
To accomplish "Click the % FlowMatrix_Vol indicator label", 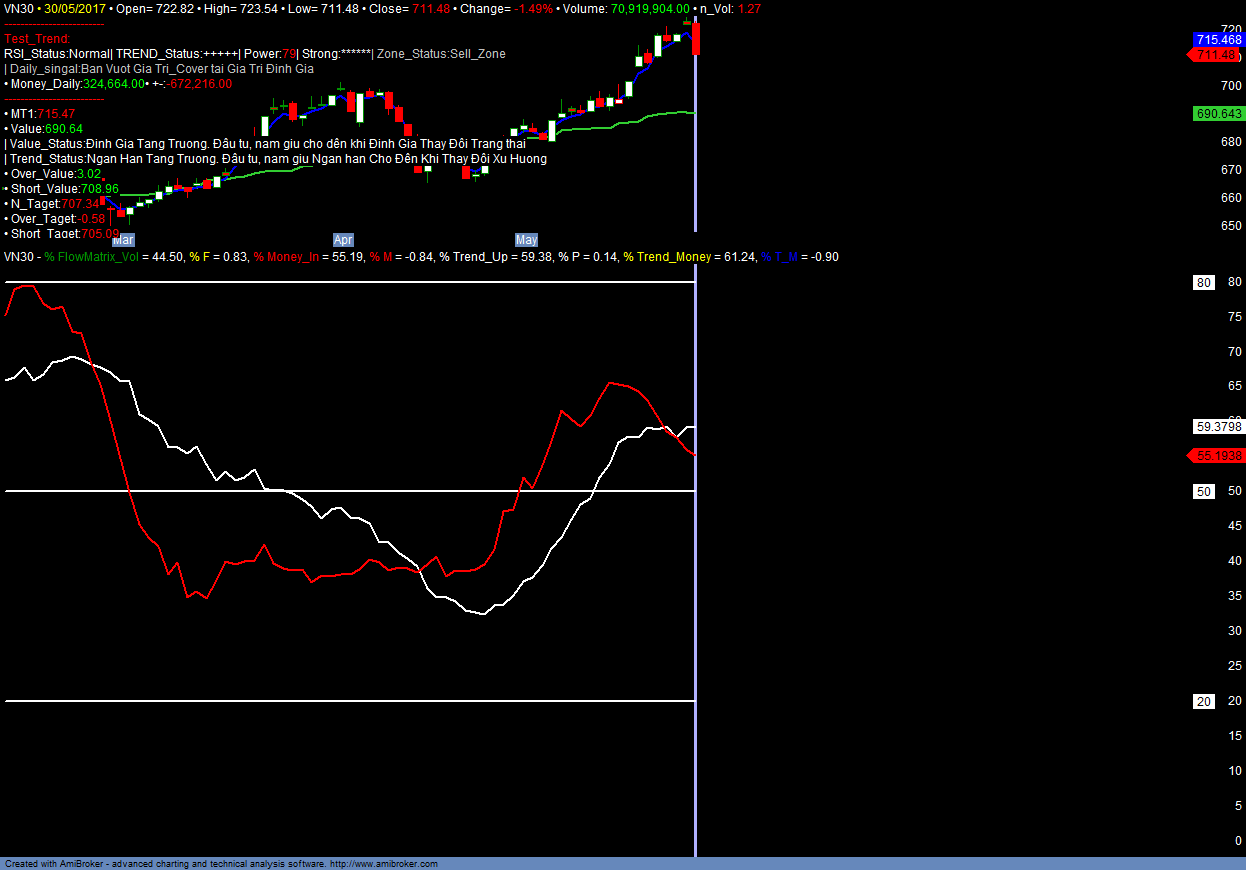I will (91, 257).
